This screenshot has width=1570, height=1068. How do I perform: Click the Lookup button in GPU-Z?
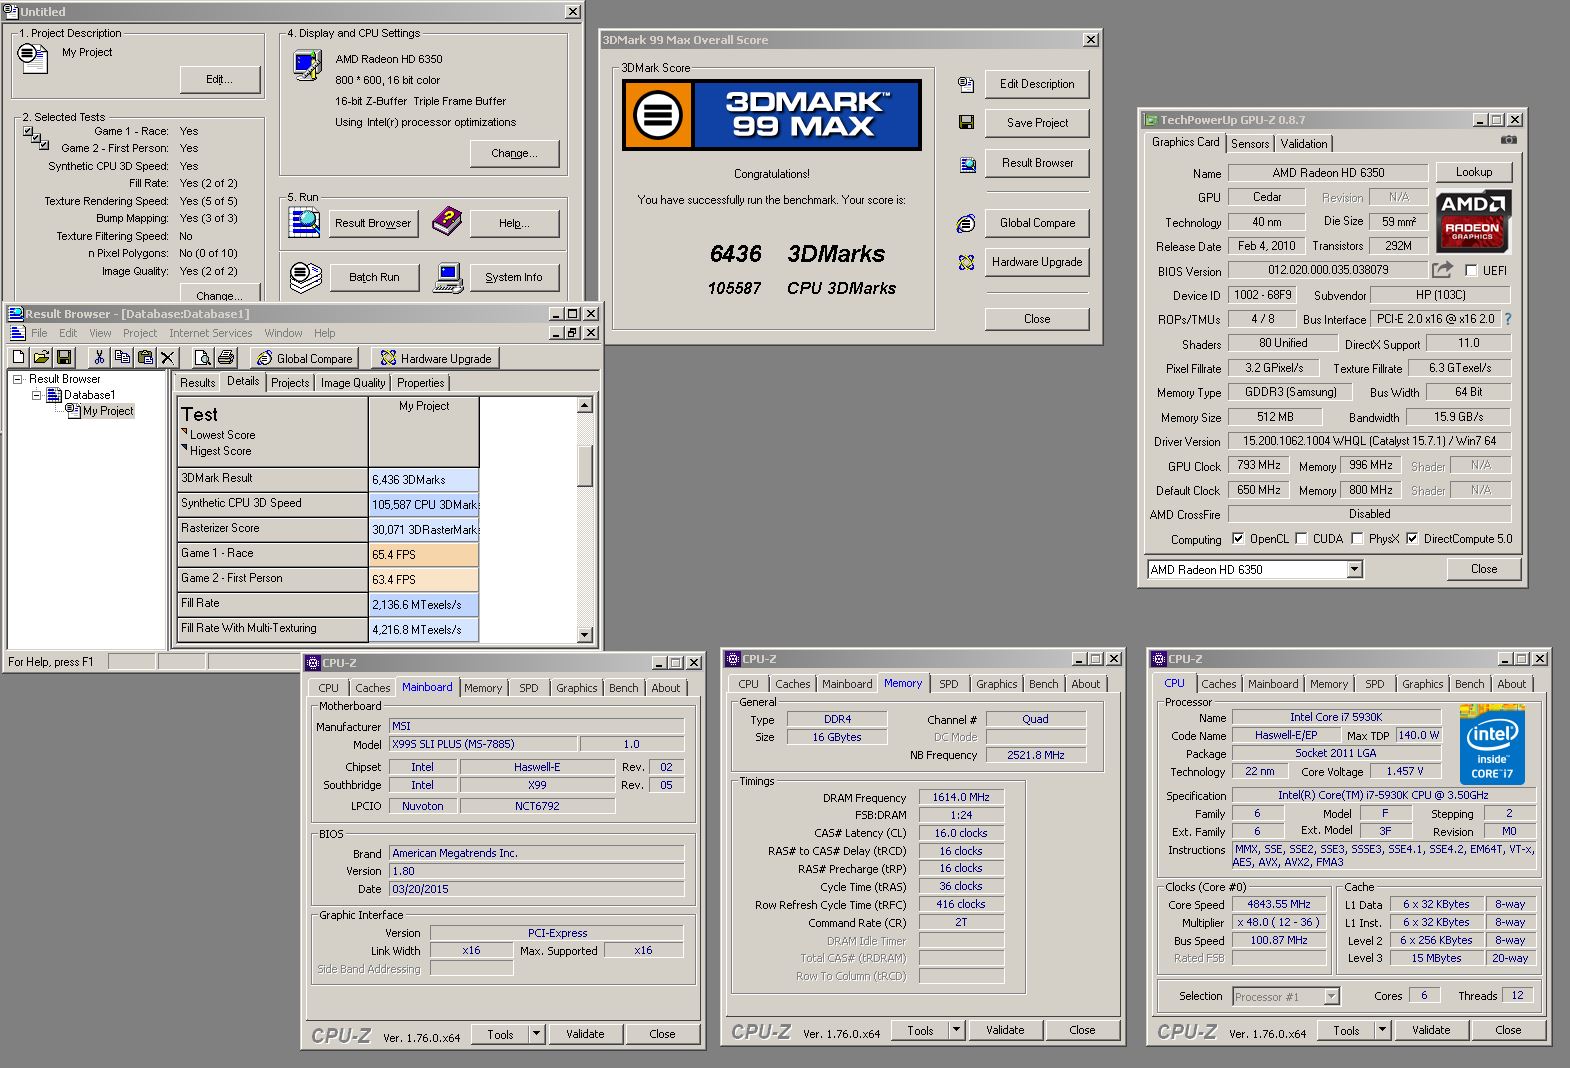pos(1473,172)
